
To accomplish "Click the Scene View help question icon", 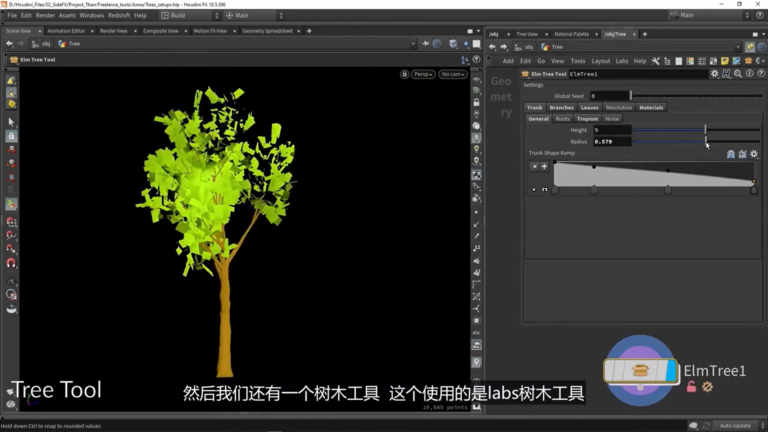I will click(477, 60).
